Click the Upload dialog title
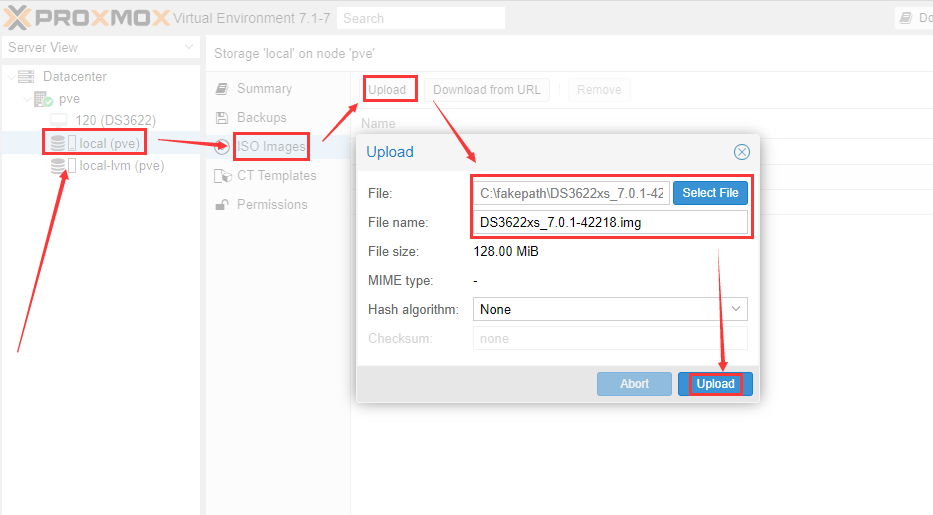The height and width of the screenshot is (515, 933). tap(390, 152)
